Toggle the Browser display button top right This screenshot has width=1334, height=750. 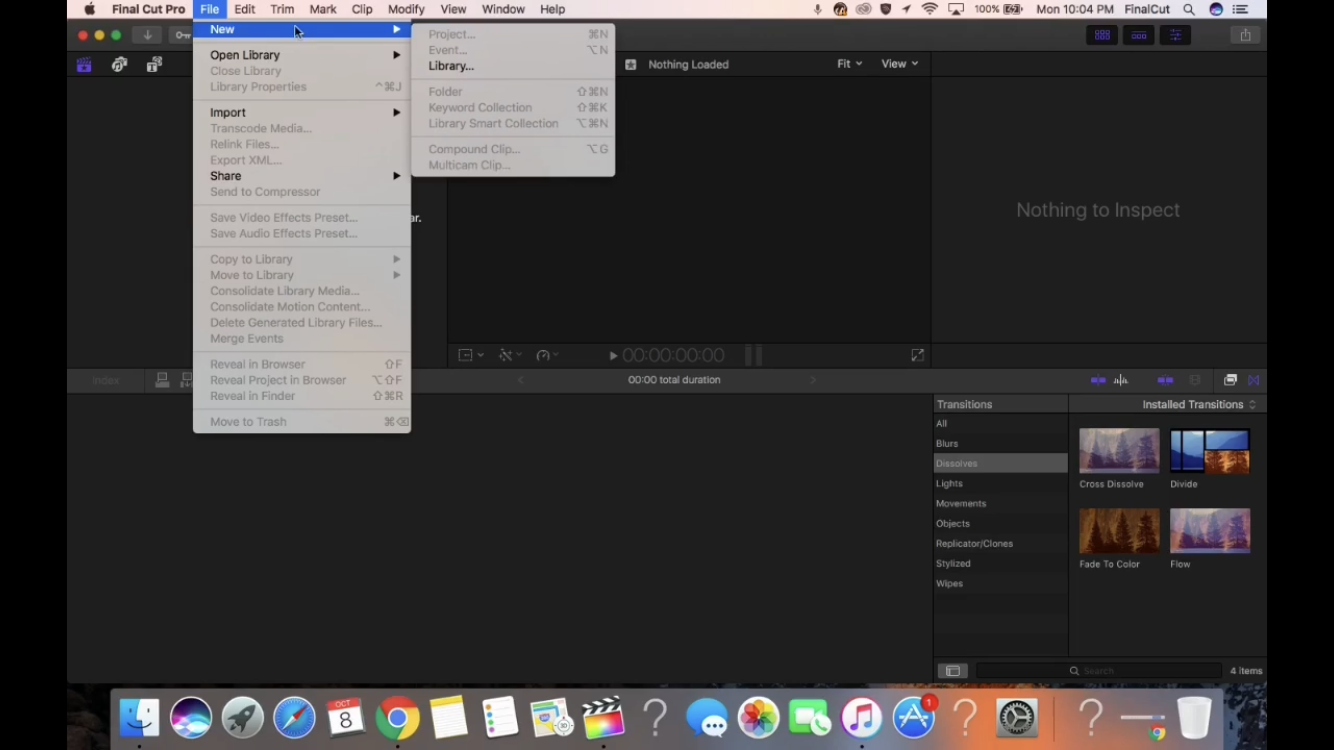click(x=1102, y=34)
